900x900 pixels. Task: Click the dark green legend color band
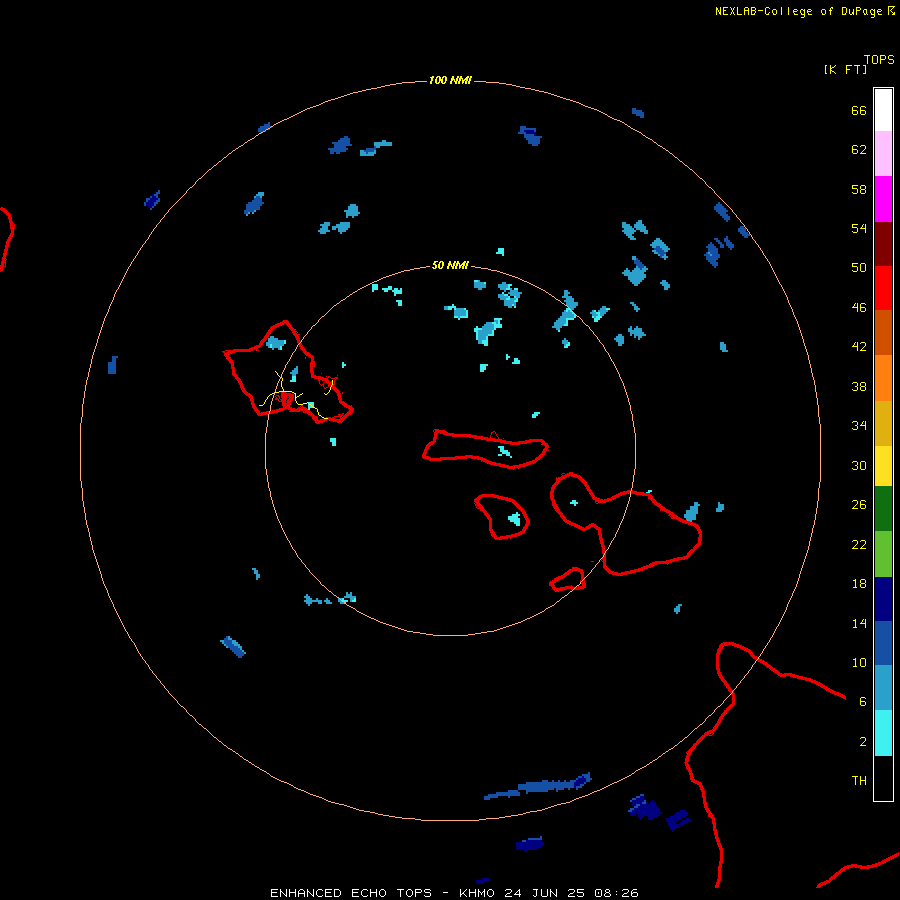883,509
